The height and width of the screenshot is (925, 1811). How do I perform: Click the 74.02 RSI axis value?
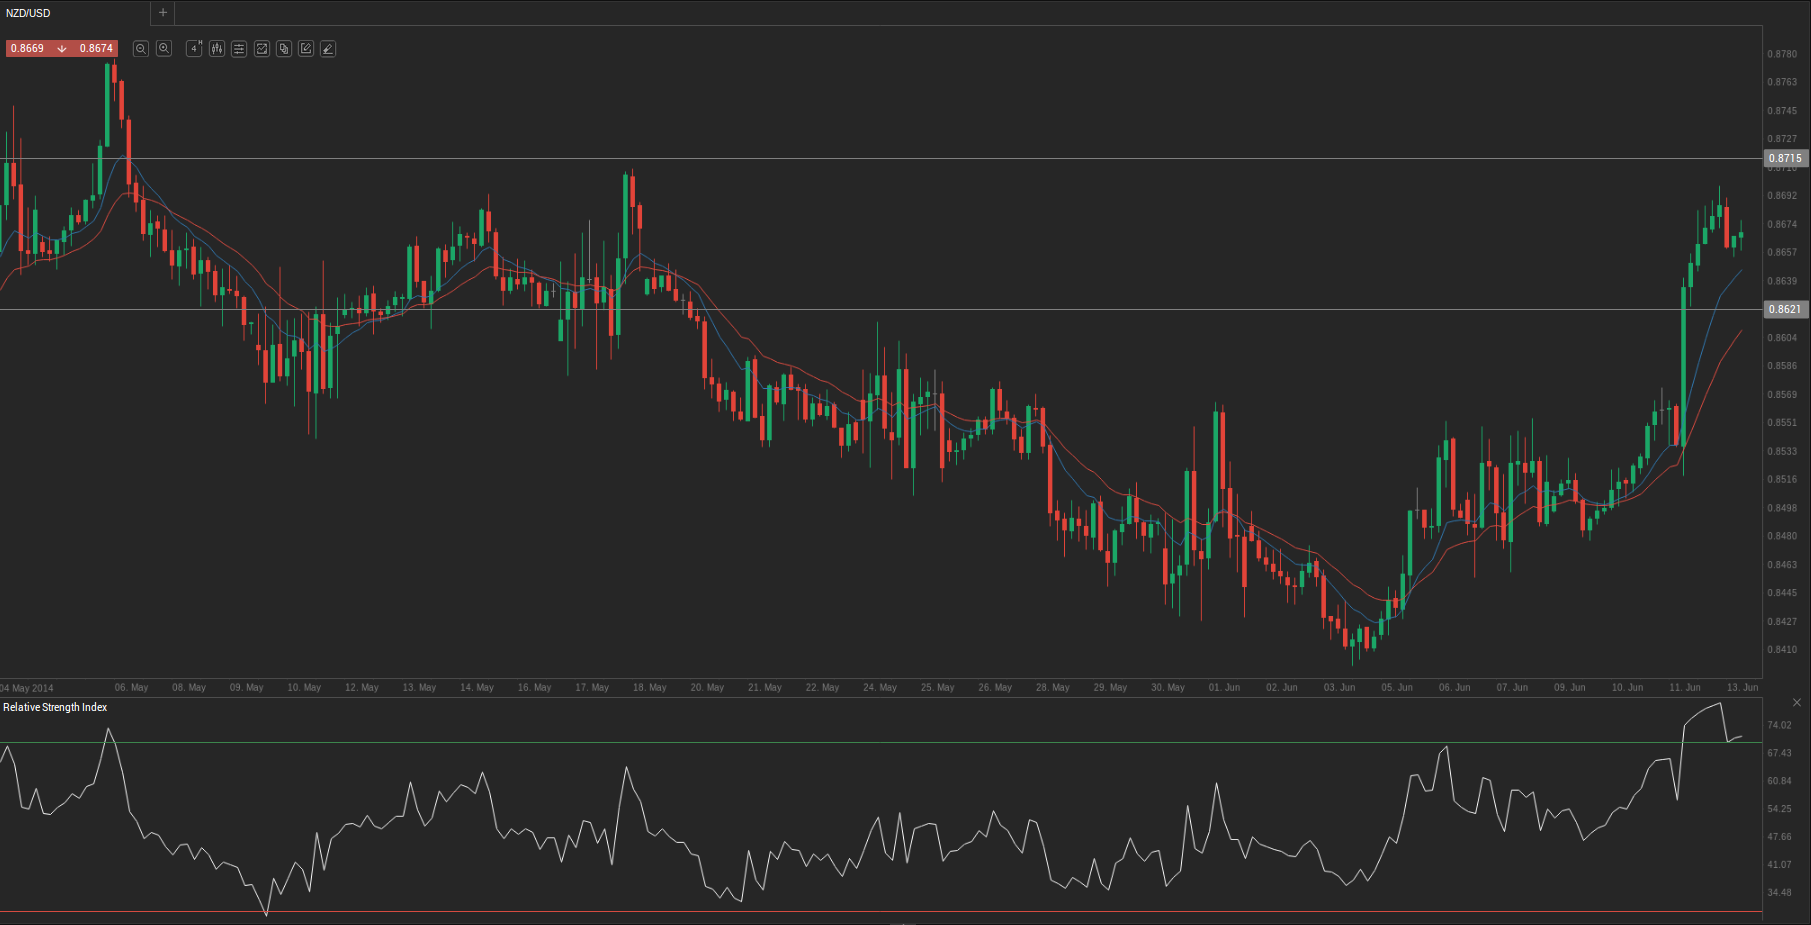point(1779,725)
